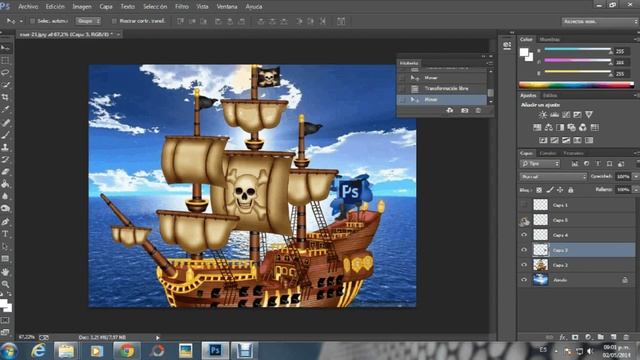
Task: Select the Zoom tool
Action: 5,284
